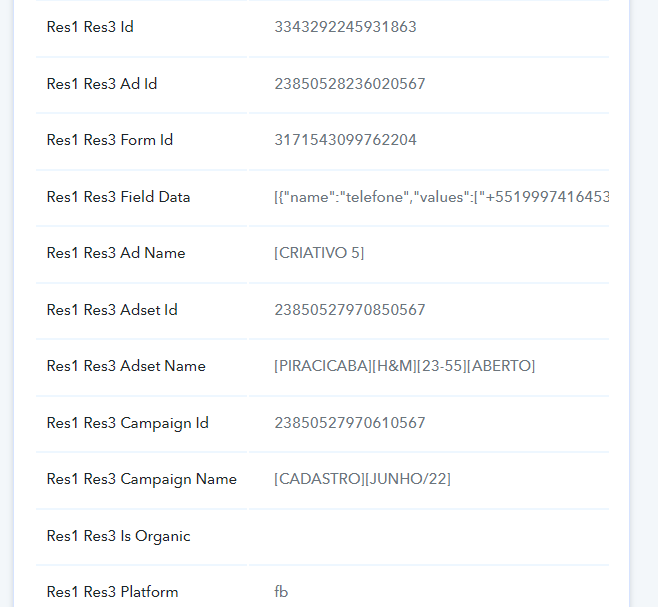
Task: Click the Res1 Res3 Adset Name label
Action: (126, 366)
